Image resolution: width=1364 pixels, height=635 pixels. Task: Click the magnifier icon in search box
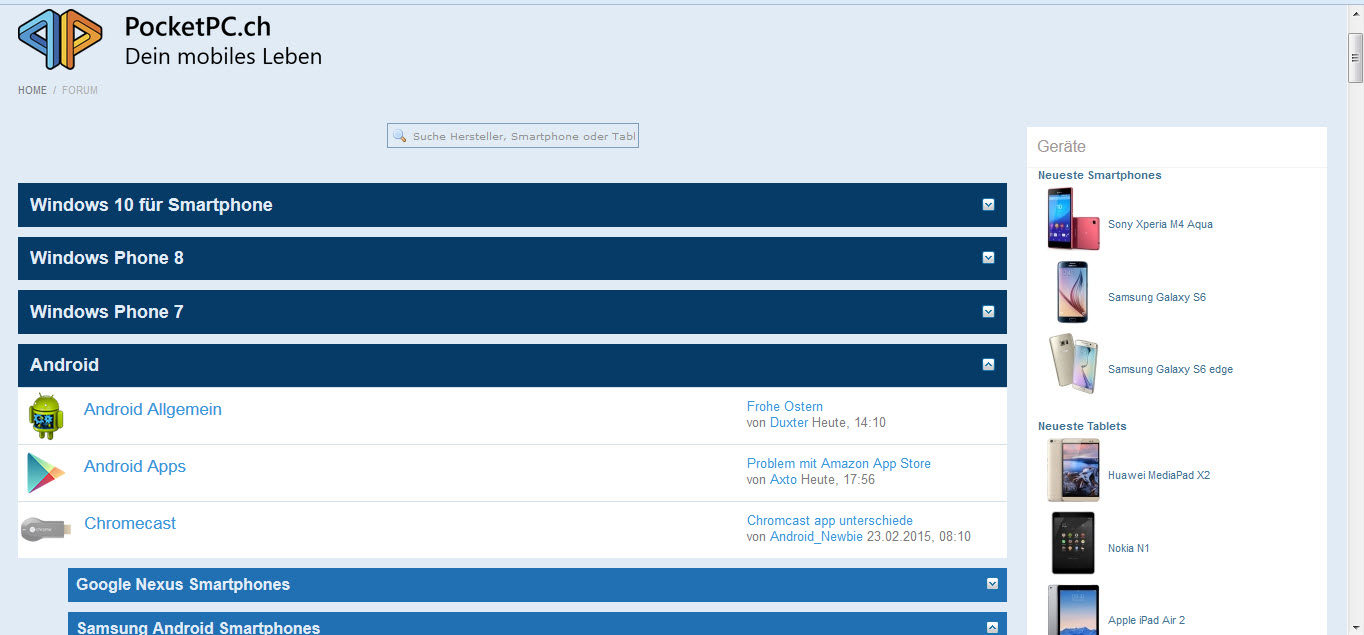point(399,136)
